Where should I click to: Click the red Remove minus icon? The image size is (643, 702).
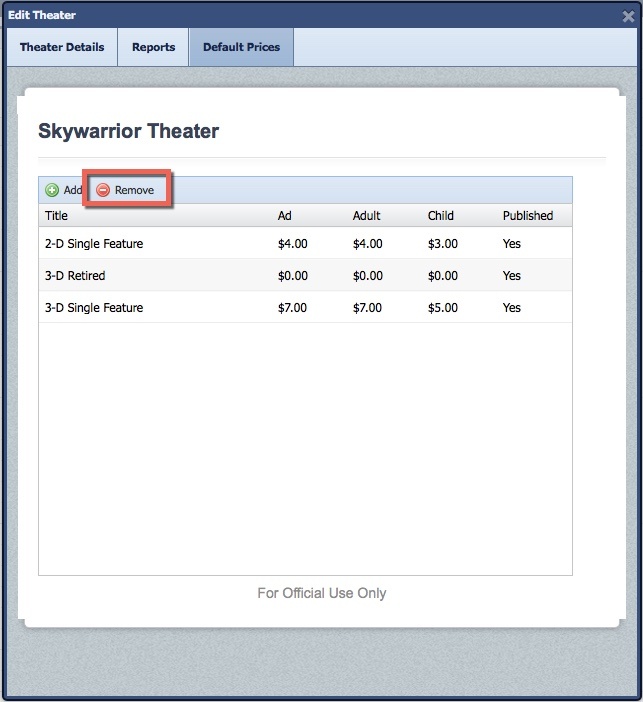103,190
